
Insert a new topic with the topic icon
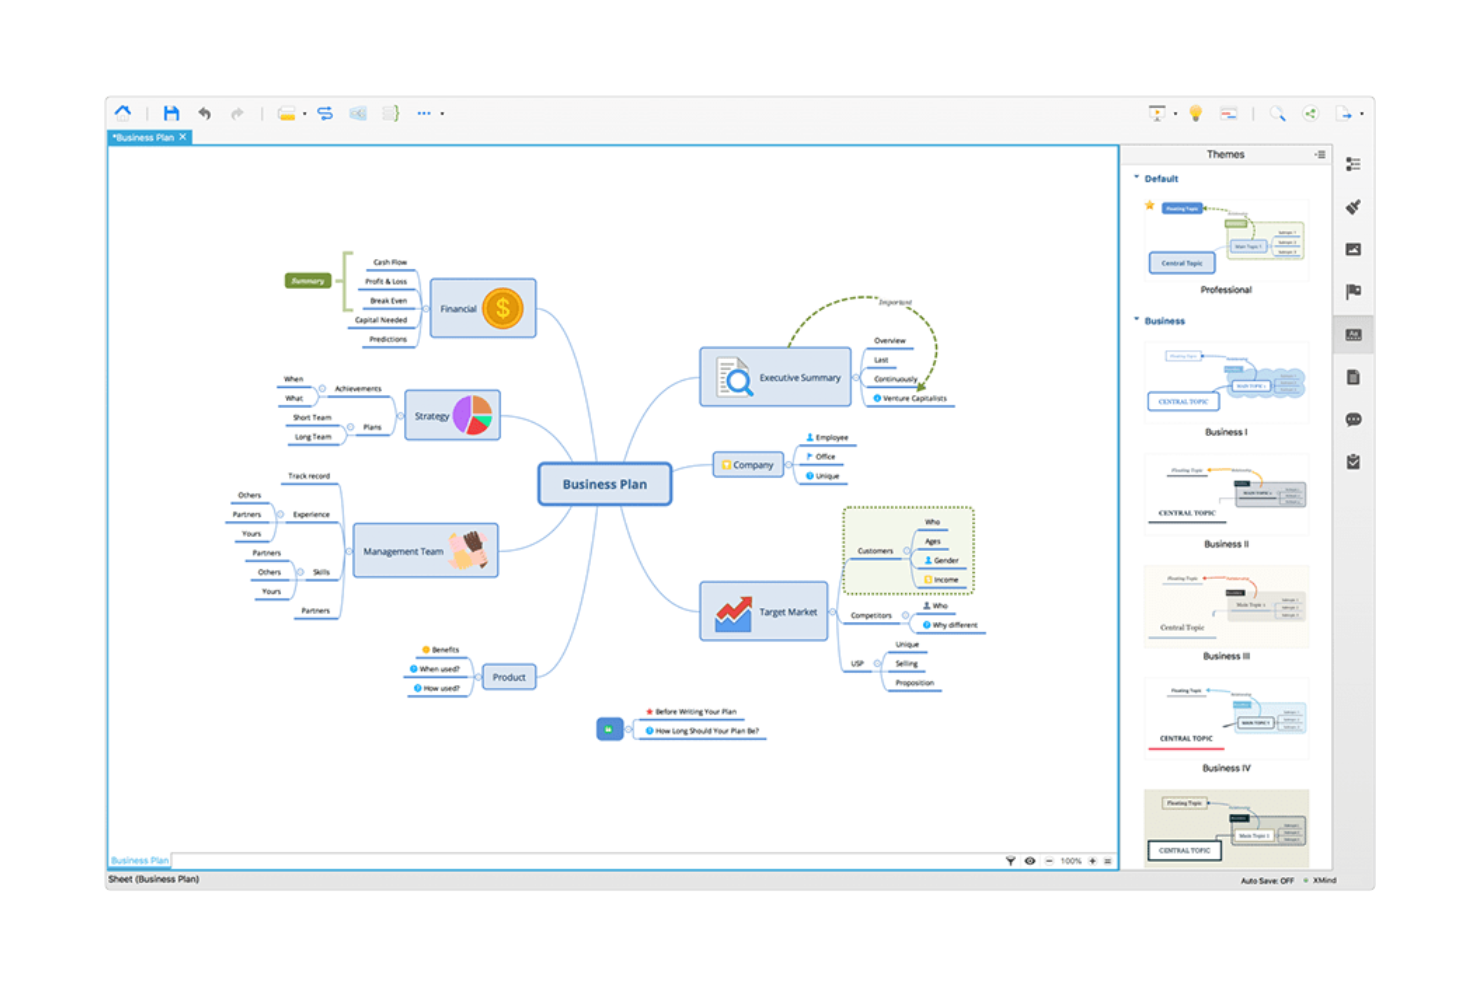pyautogui.click(x=287, y=113)
